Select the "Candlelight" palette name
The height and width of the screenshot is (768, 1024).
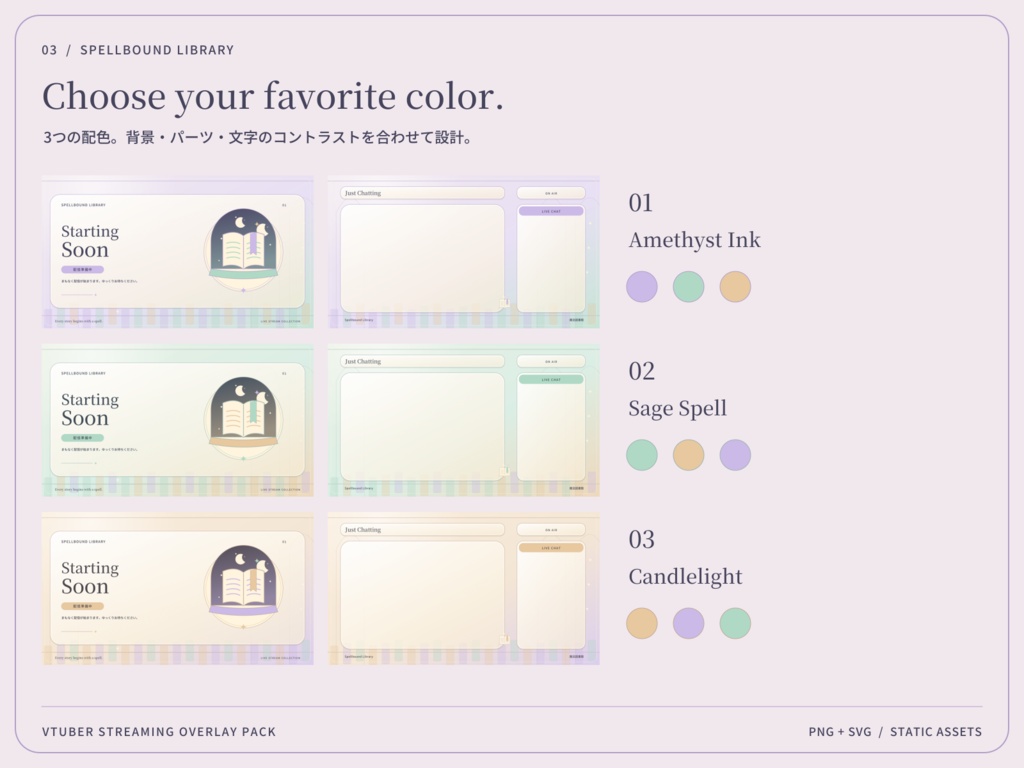point(685,577)
